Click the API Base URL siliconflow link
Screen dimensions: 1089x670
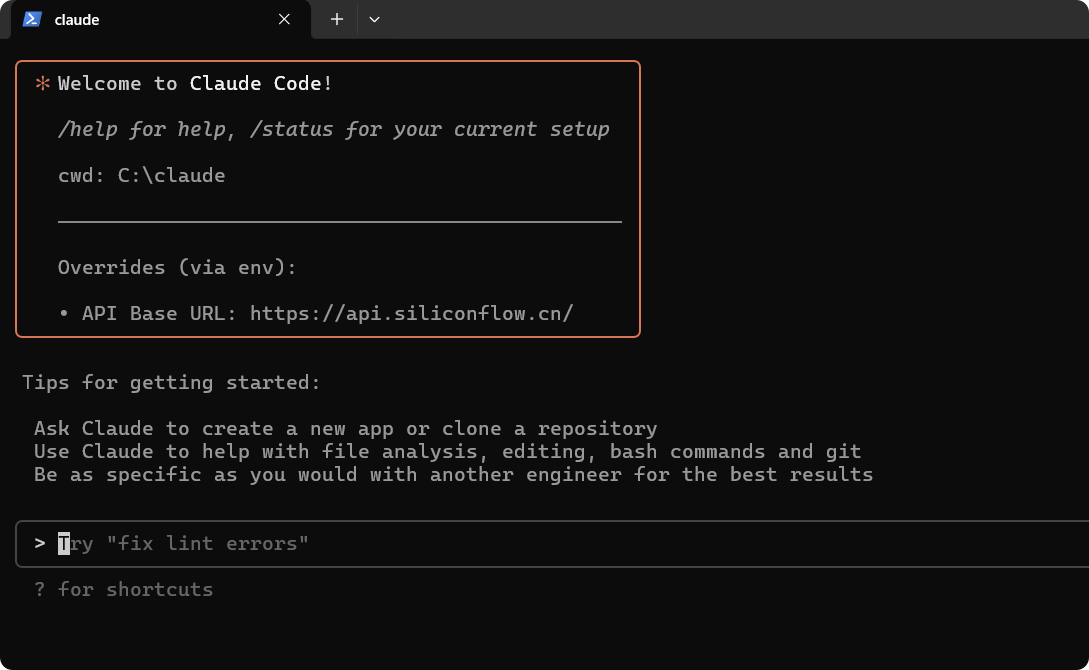click(412, 313)
